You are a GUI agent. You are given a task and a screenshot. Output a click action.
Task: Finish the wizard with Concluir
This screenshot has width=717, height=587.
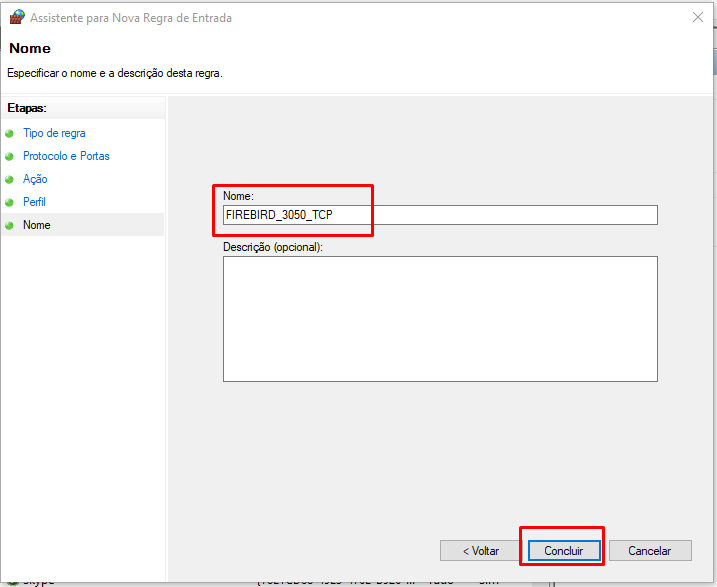pyautogui.click(x=563, y=551)
